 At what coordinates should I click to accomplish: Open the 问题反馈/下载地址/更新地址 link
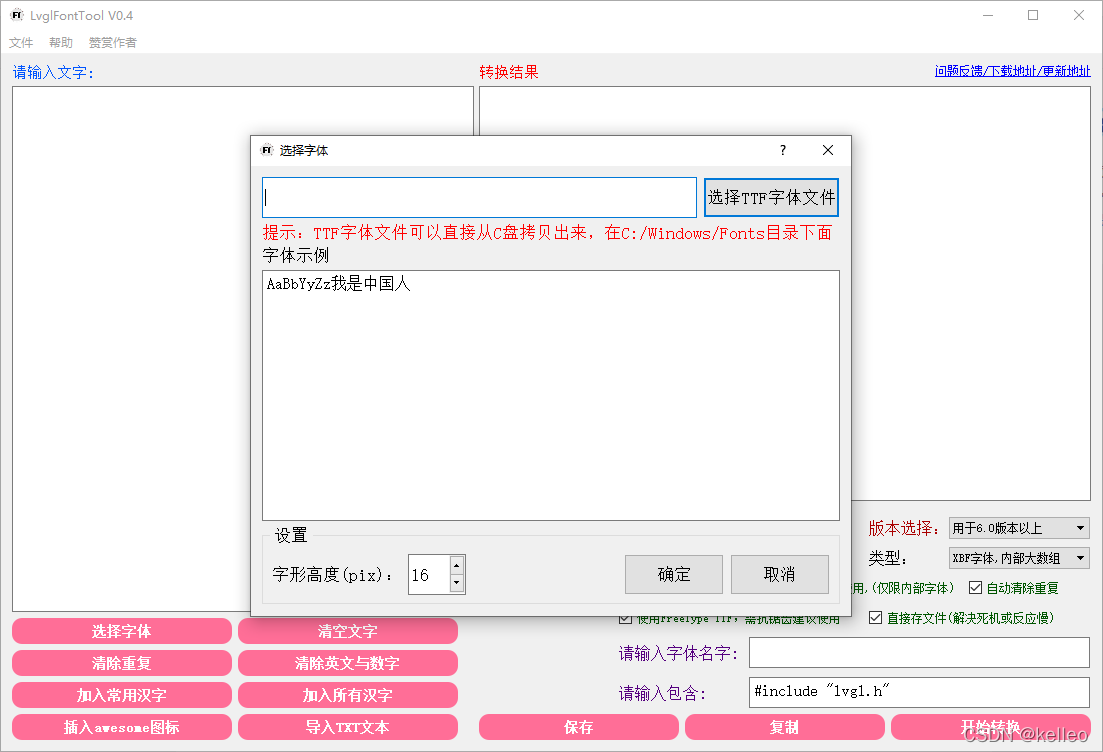click(1012, 71)
